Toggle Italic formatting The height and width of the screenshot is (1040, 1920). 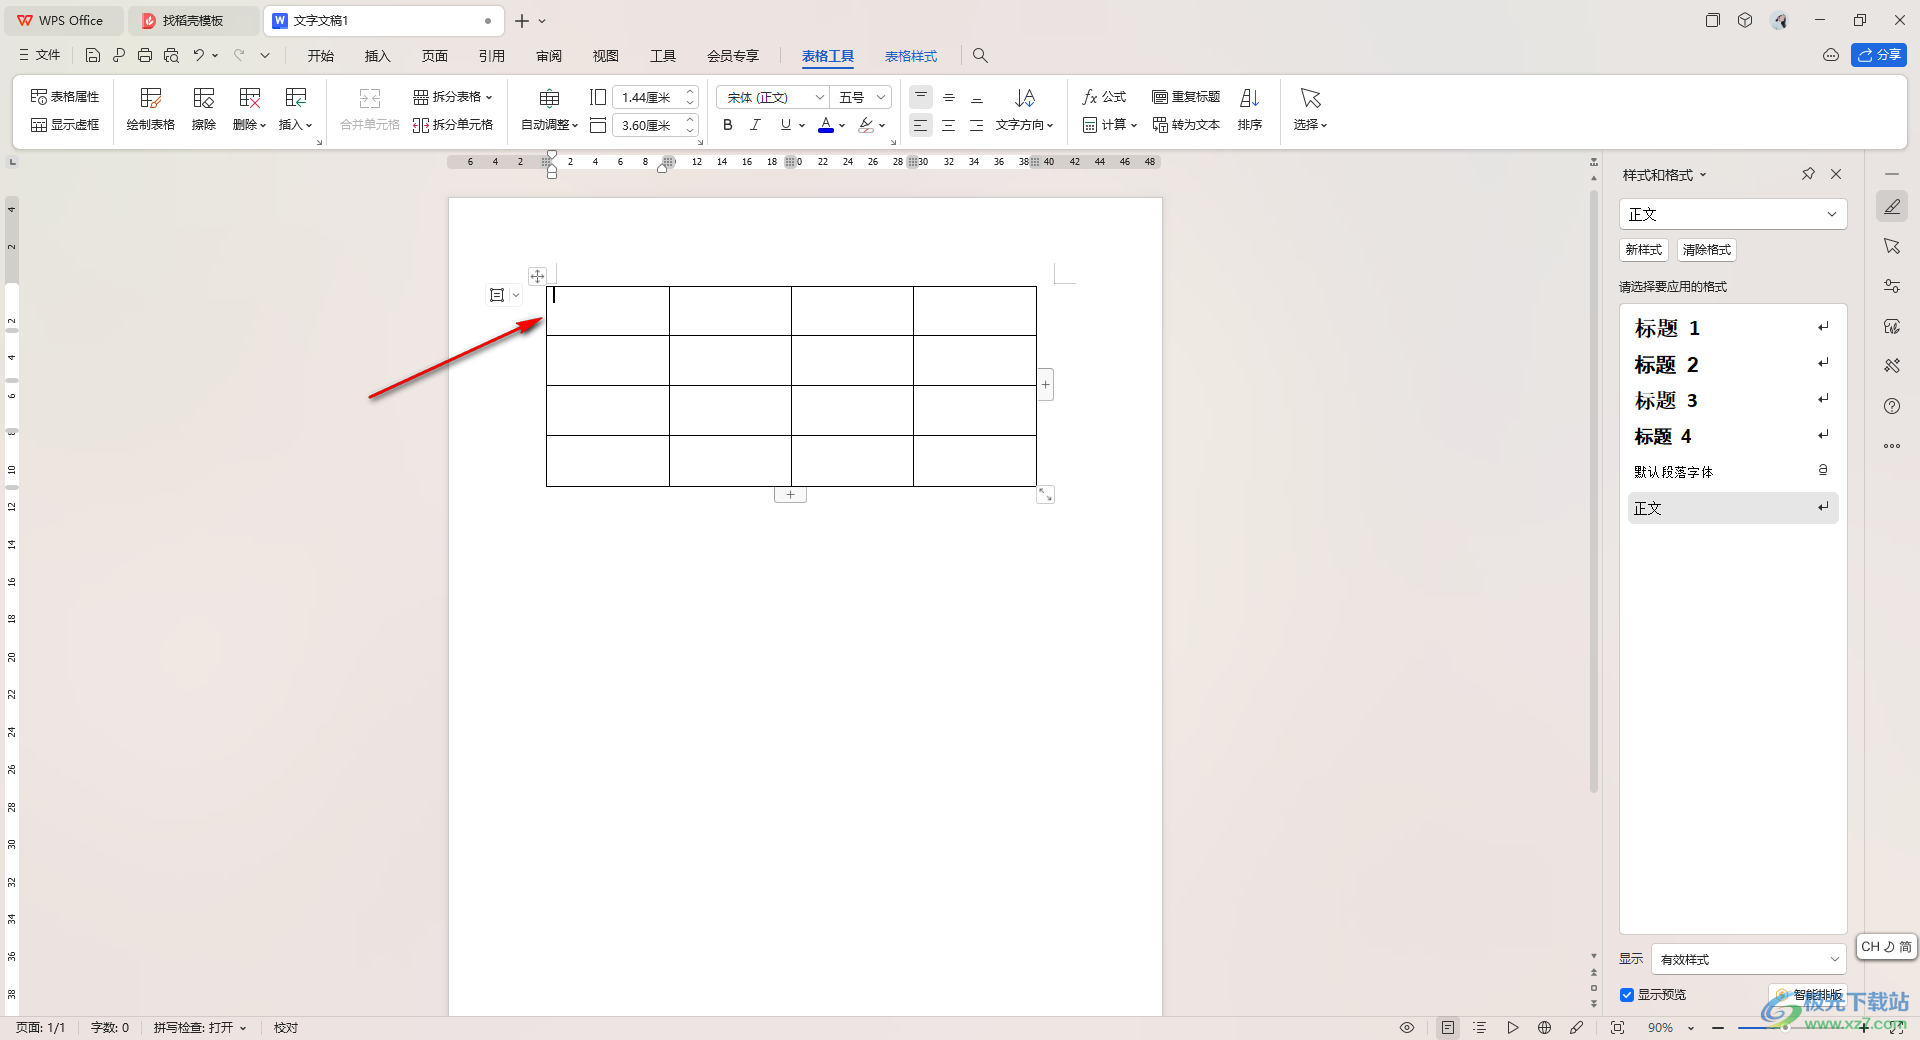[756, 125]
